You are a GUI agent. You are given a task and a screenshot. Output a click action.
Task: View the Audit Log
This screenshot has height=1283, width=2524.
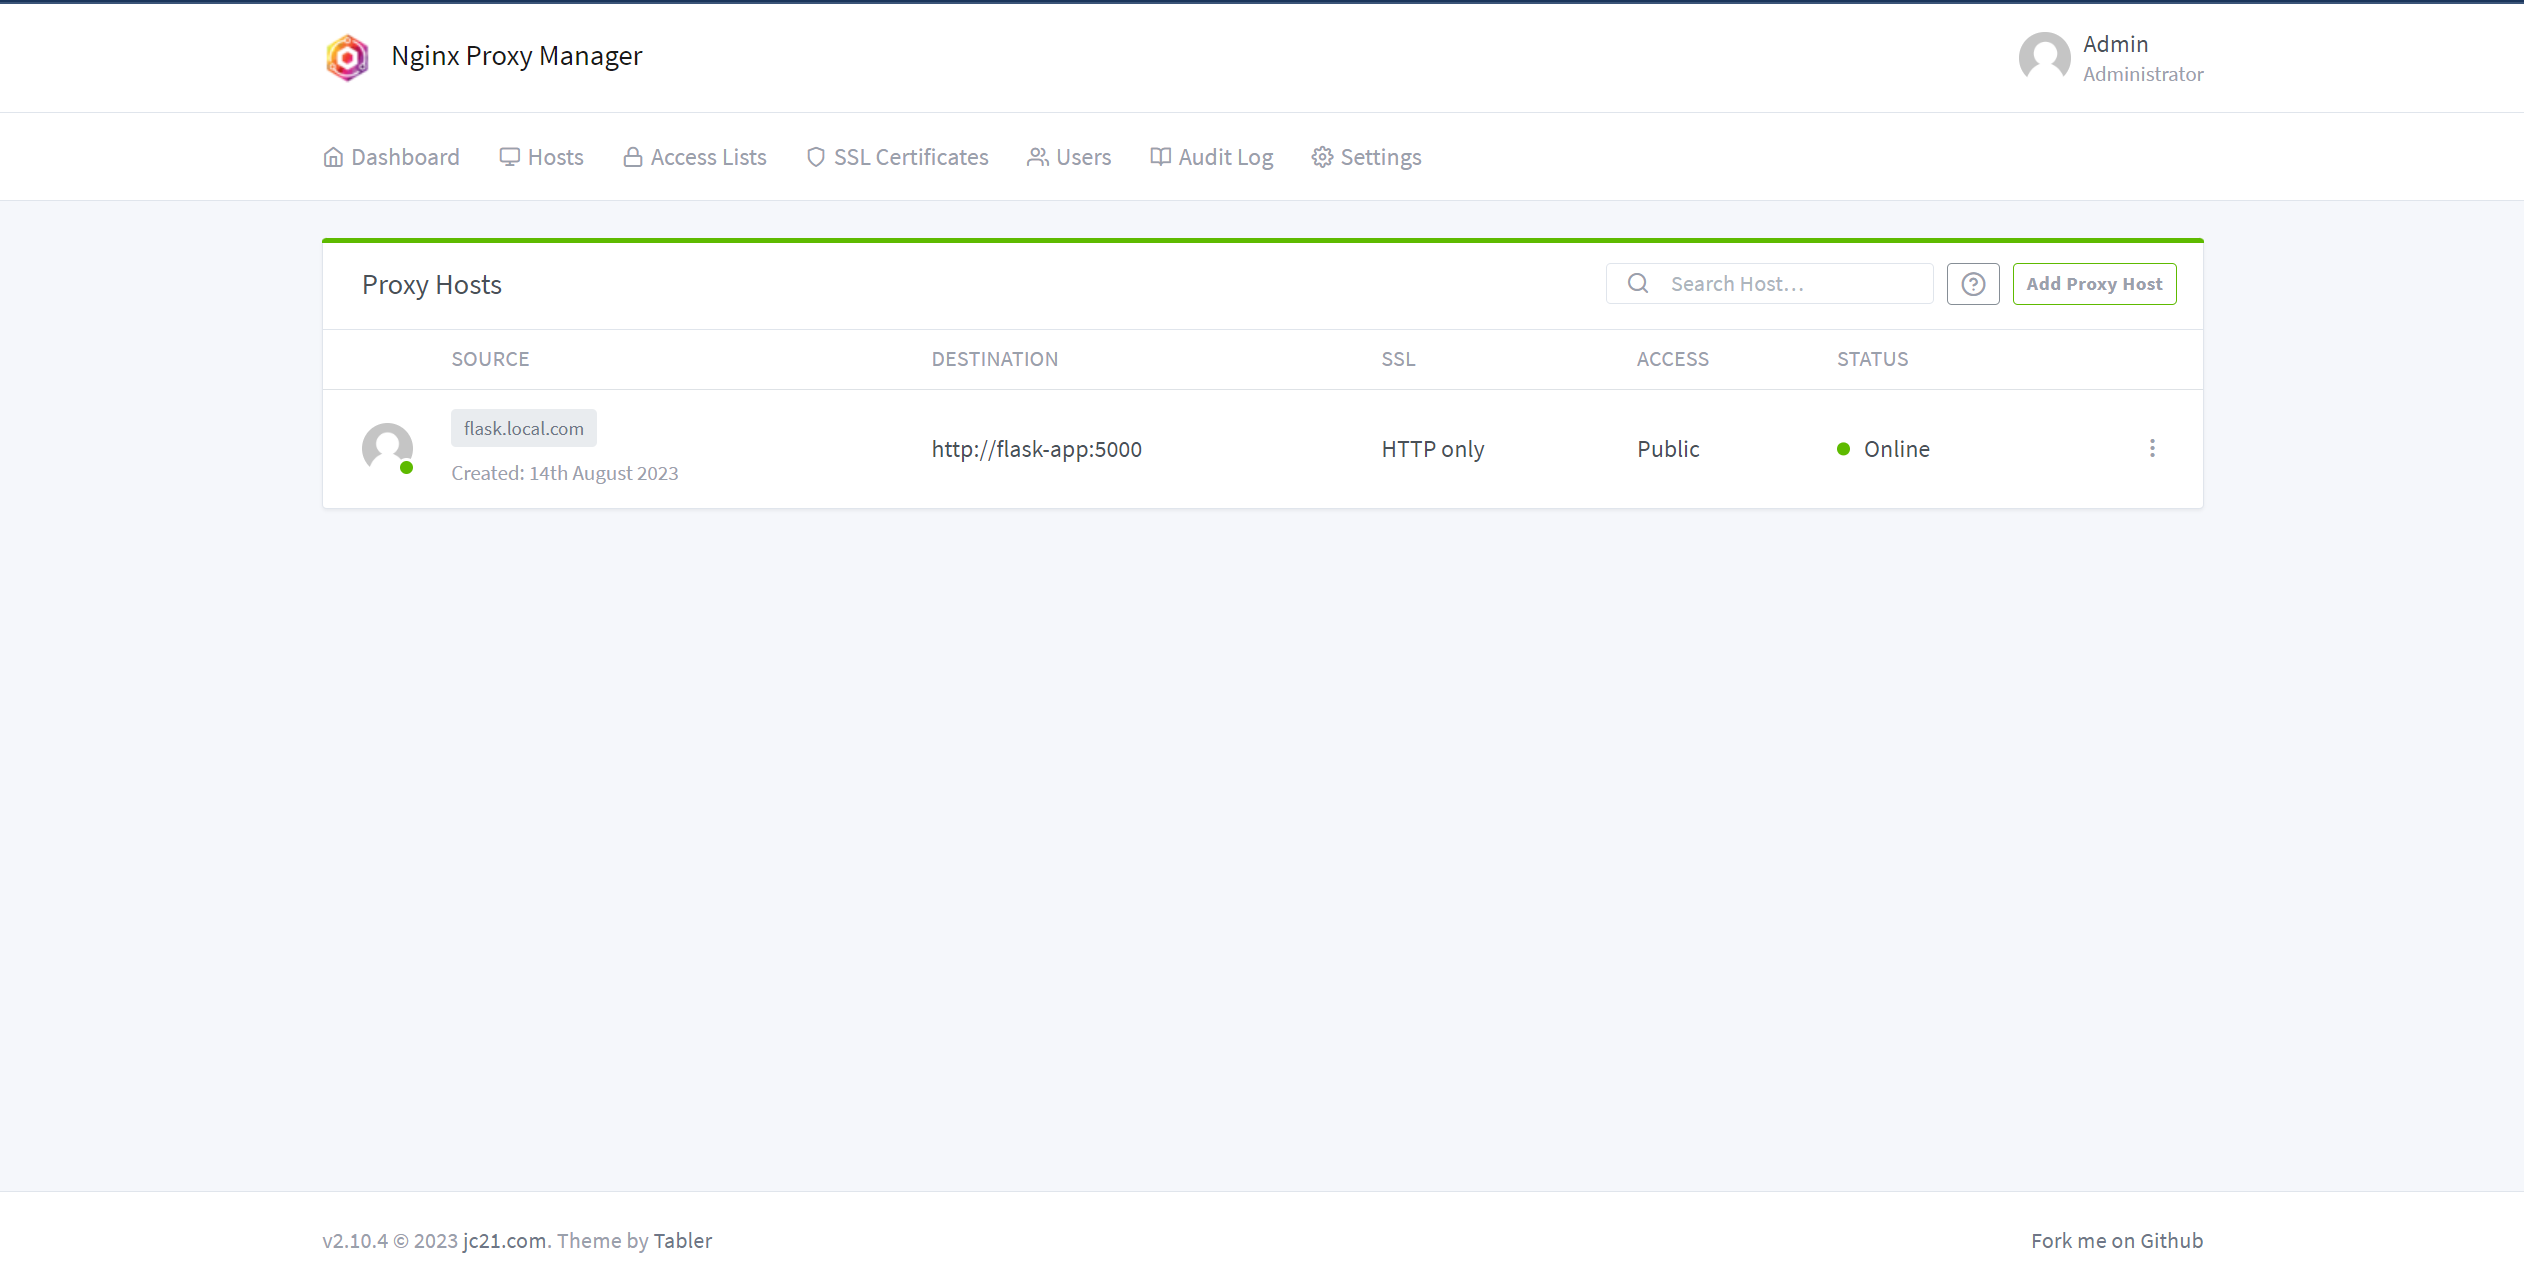pyautogui.click(x=1211, y=157)
